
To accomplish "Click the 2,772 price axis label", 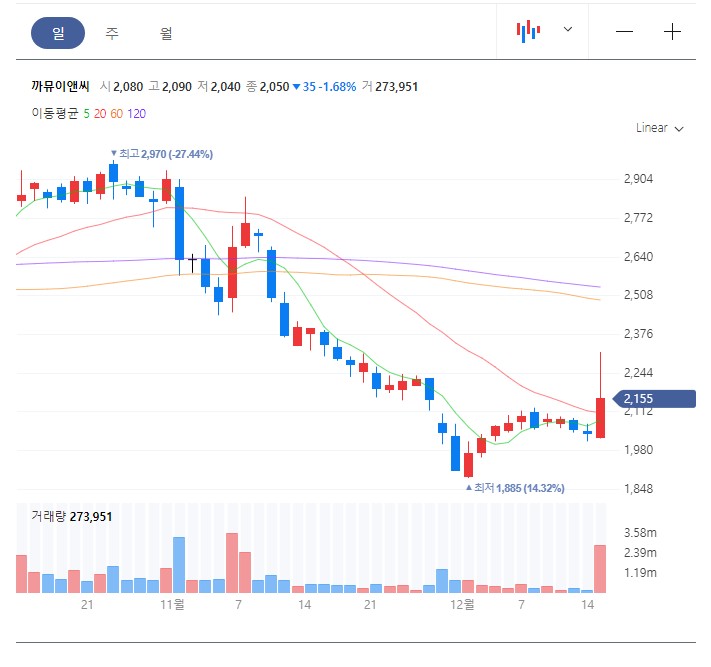I will pos(638,218).
